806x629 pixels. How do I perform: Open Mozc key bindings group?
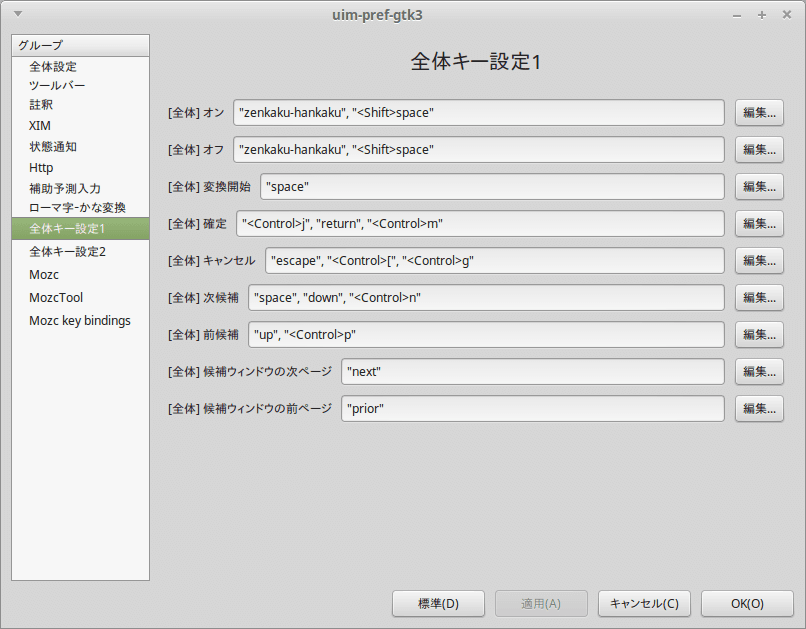[80, 321]
